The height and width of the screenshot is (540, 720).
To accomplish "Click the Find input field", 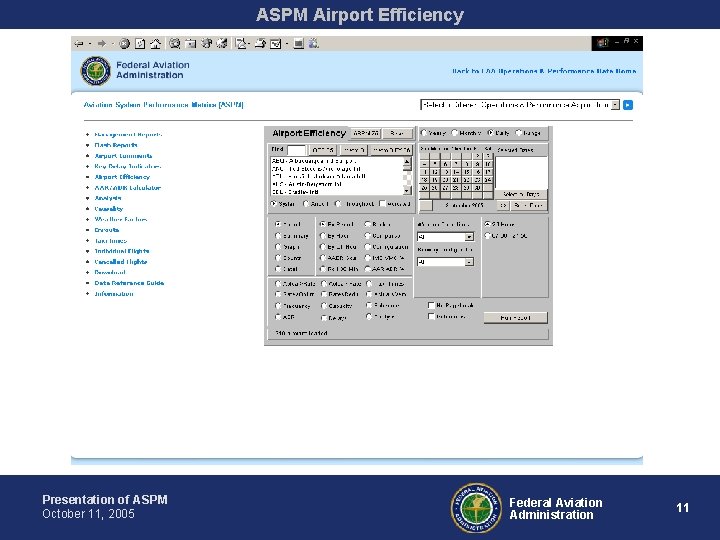I will (x=296, y=150).
